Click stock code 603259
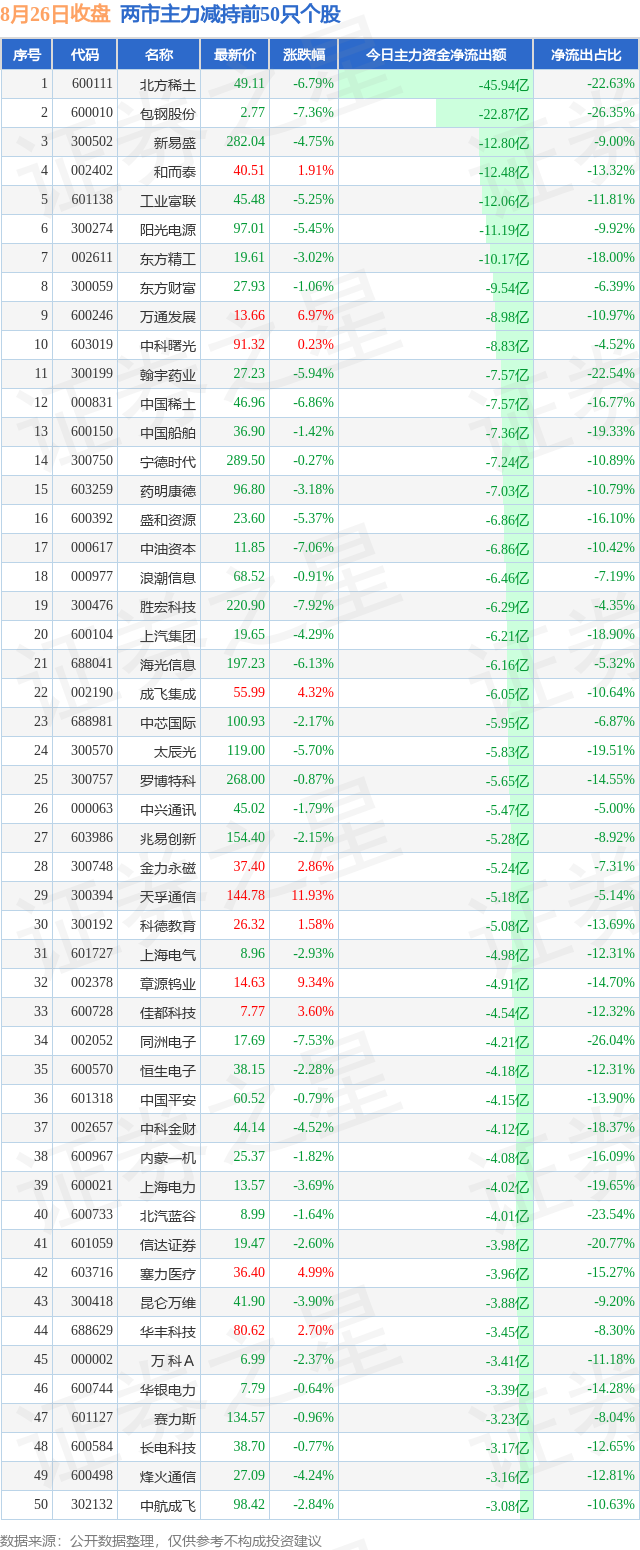 [x=92, y=489]
